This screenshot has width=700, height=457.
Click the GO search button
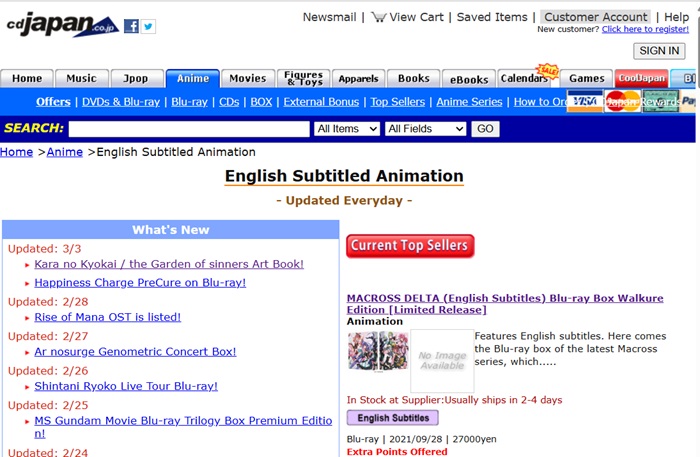coord(485,129)
